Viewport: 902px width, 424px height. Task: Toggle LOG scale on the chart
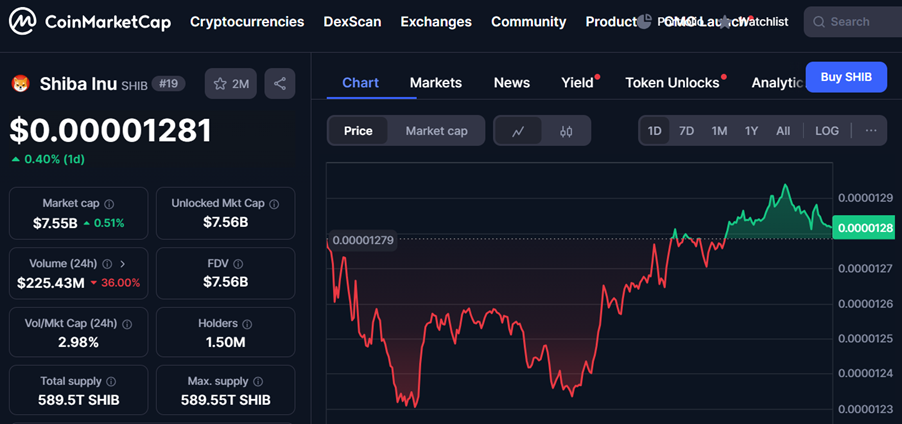tap(827, 131)
